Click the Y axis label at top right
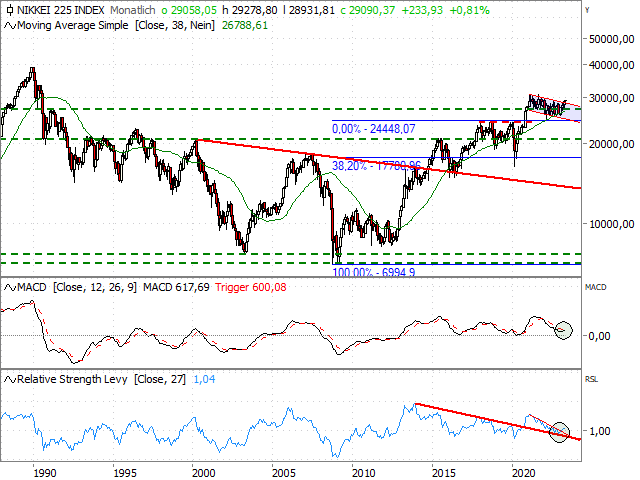Screen dimensions: 640x480 [587, 10]
